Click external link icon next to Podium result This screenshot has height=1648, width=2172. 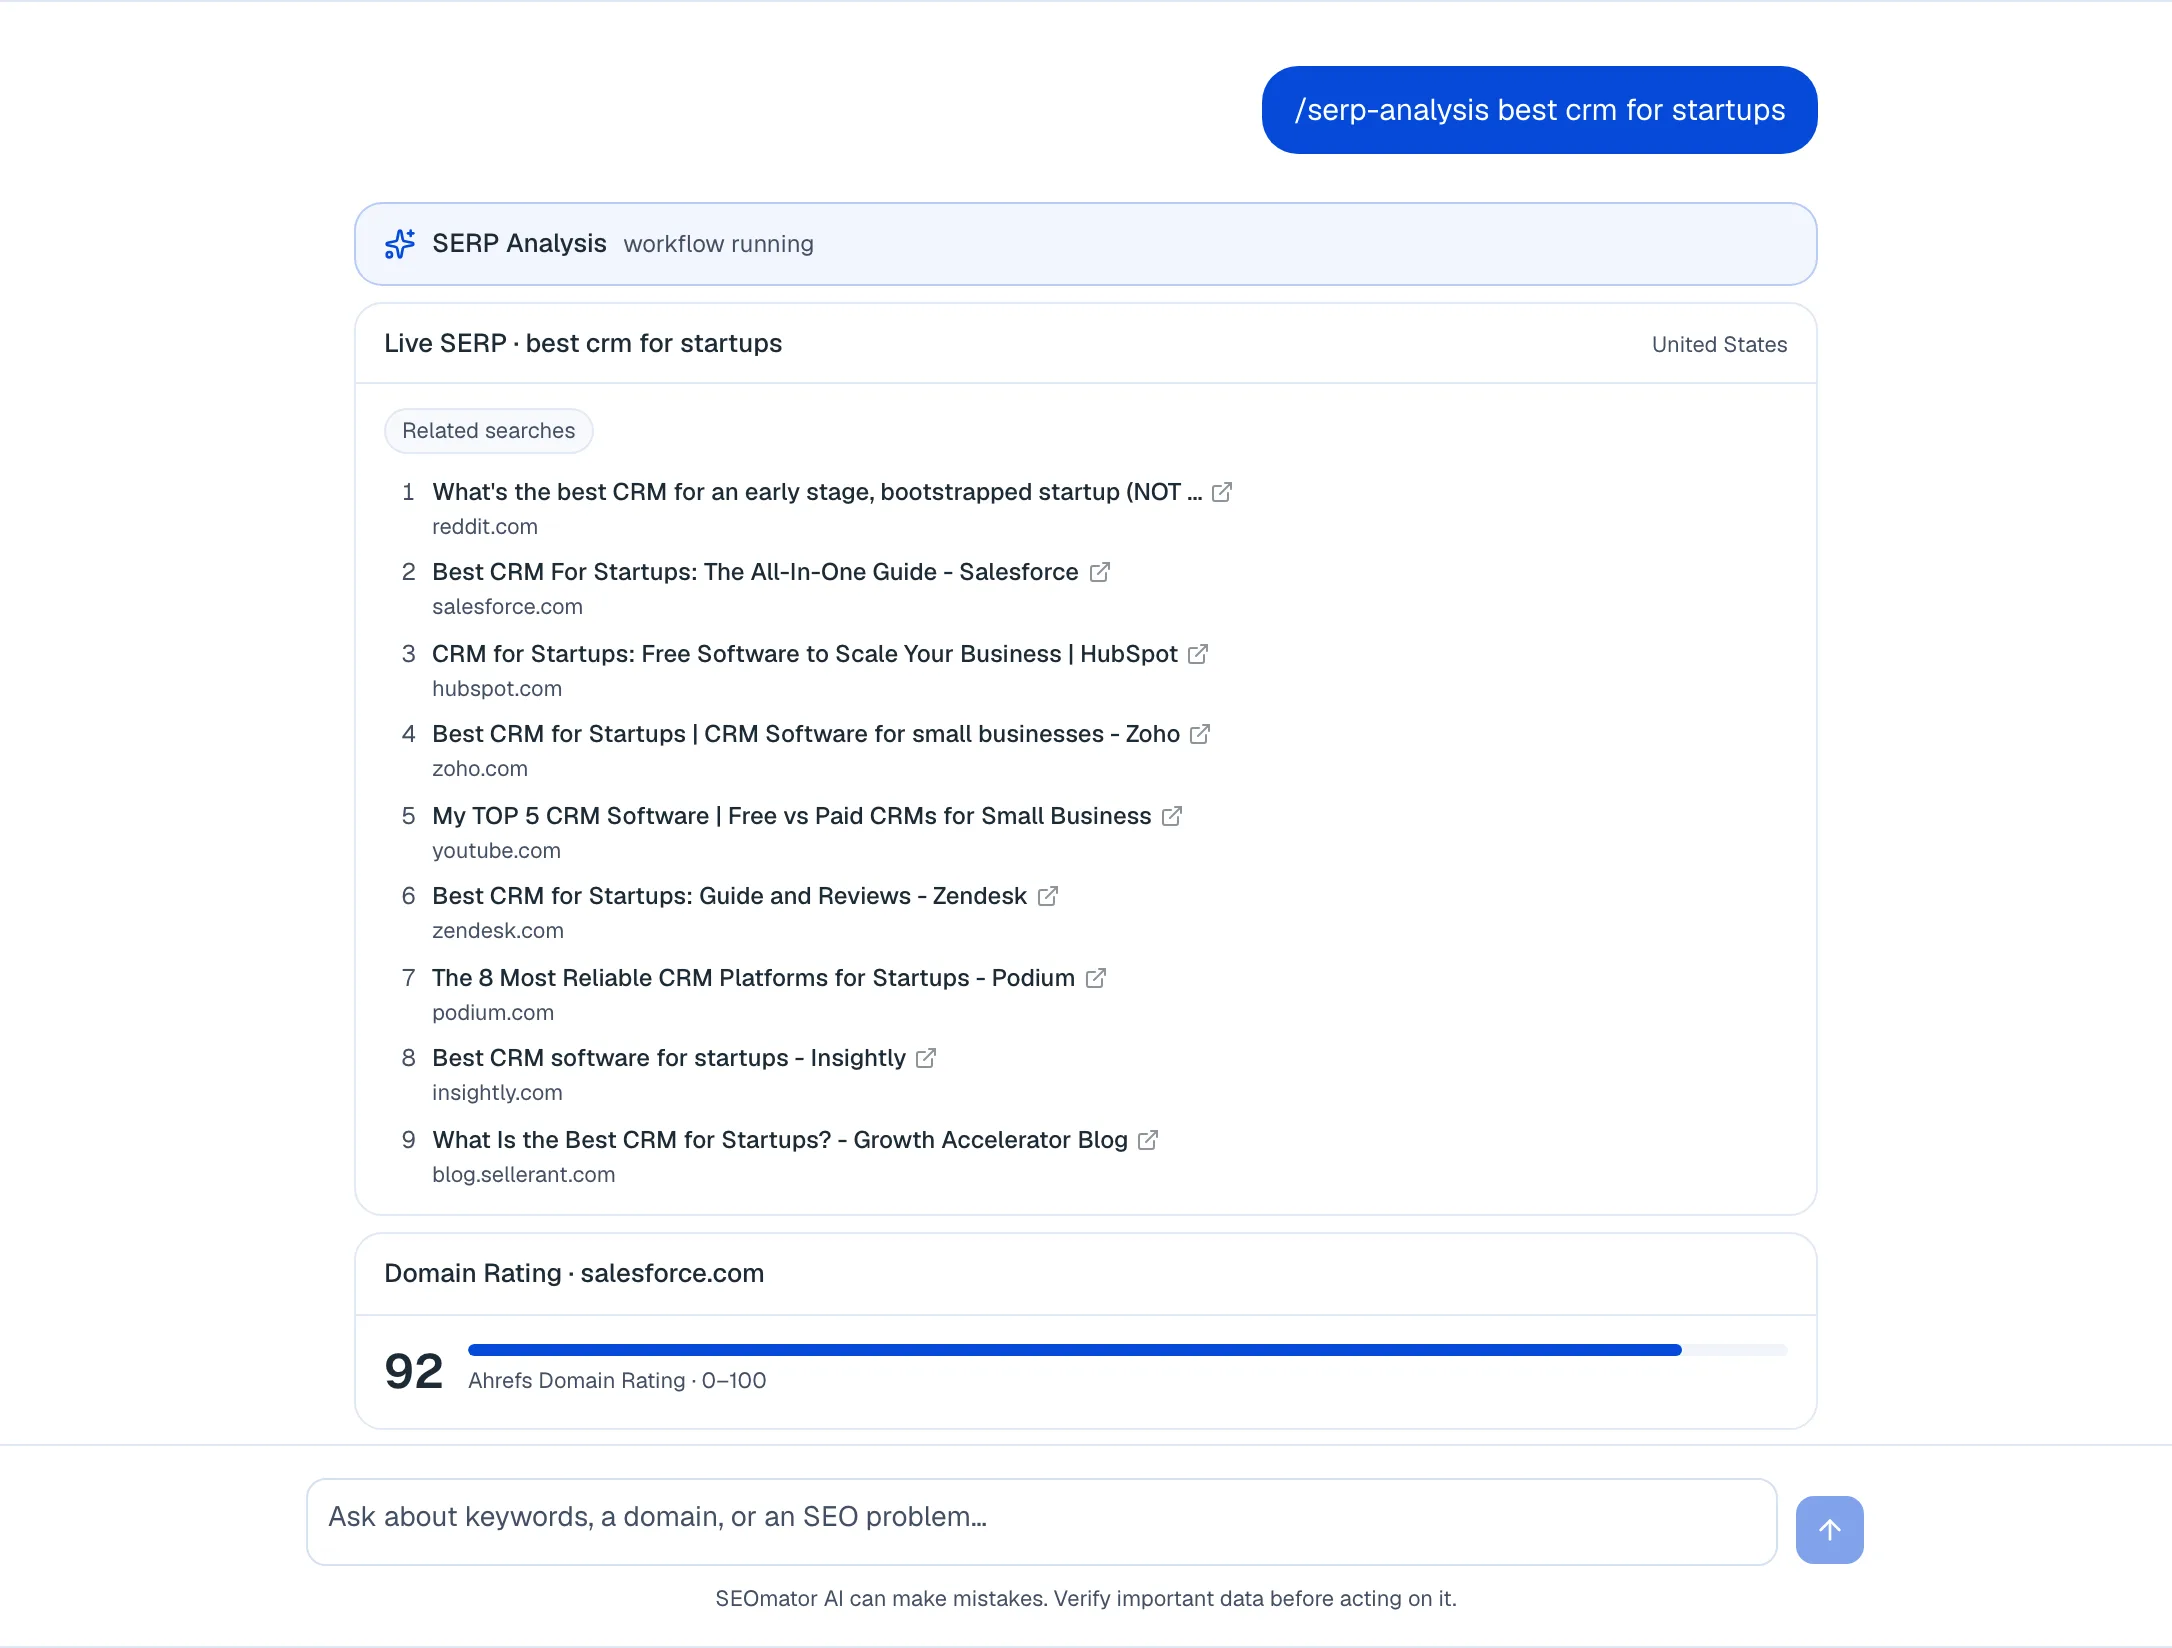click(1095, 978)
